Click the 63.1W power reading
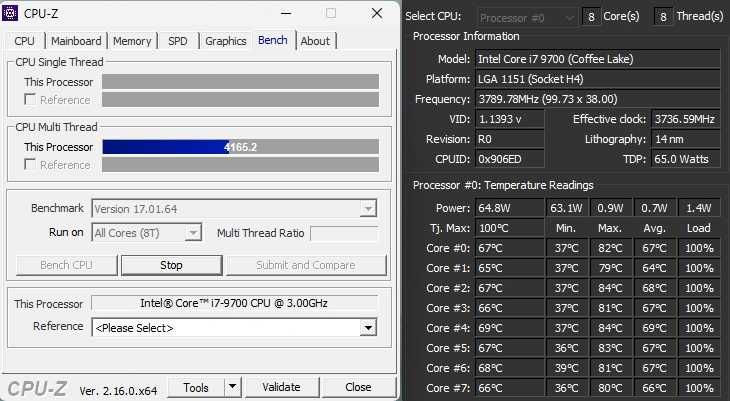Image resolution: width=730 pixels, height=401 pixels. [x=567, y=208]
